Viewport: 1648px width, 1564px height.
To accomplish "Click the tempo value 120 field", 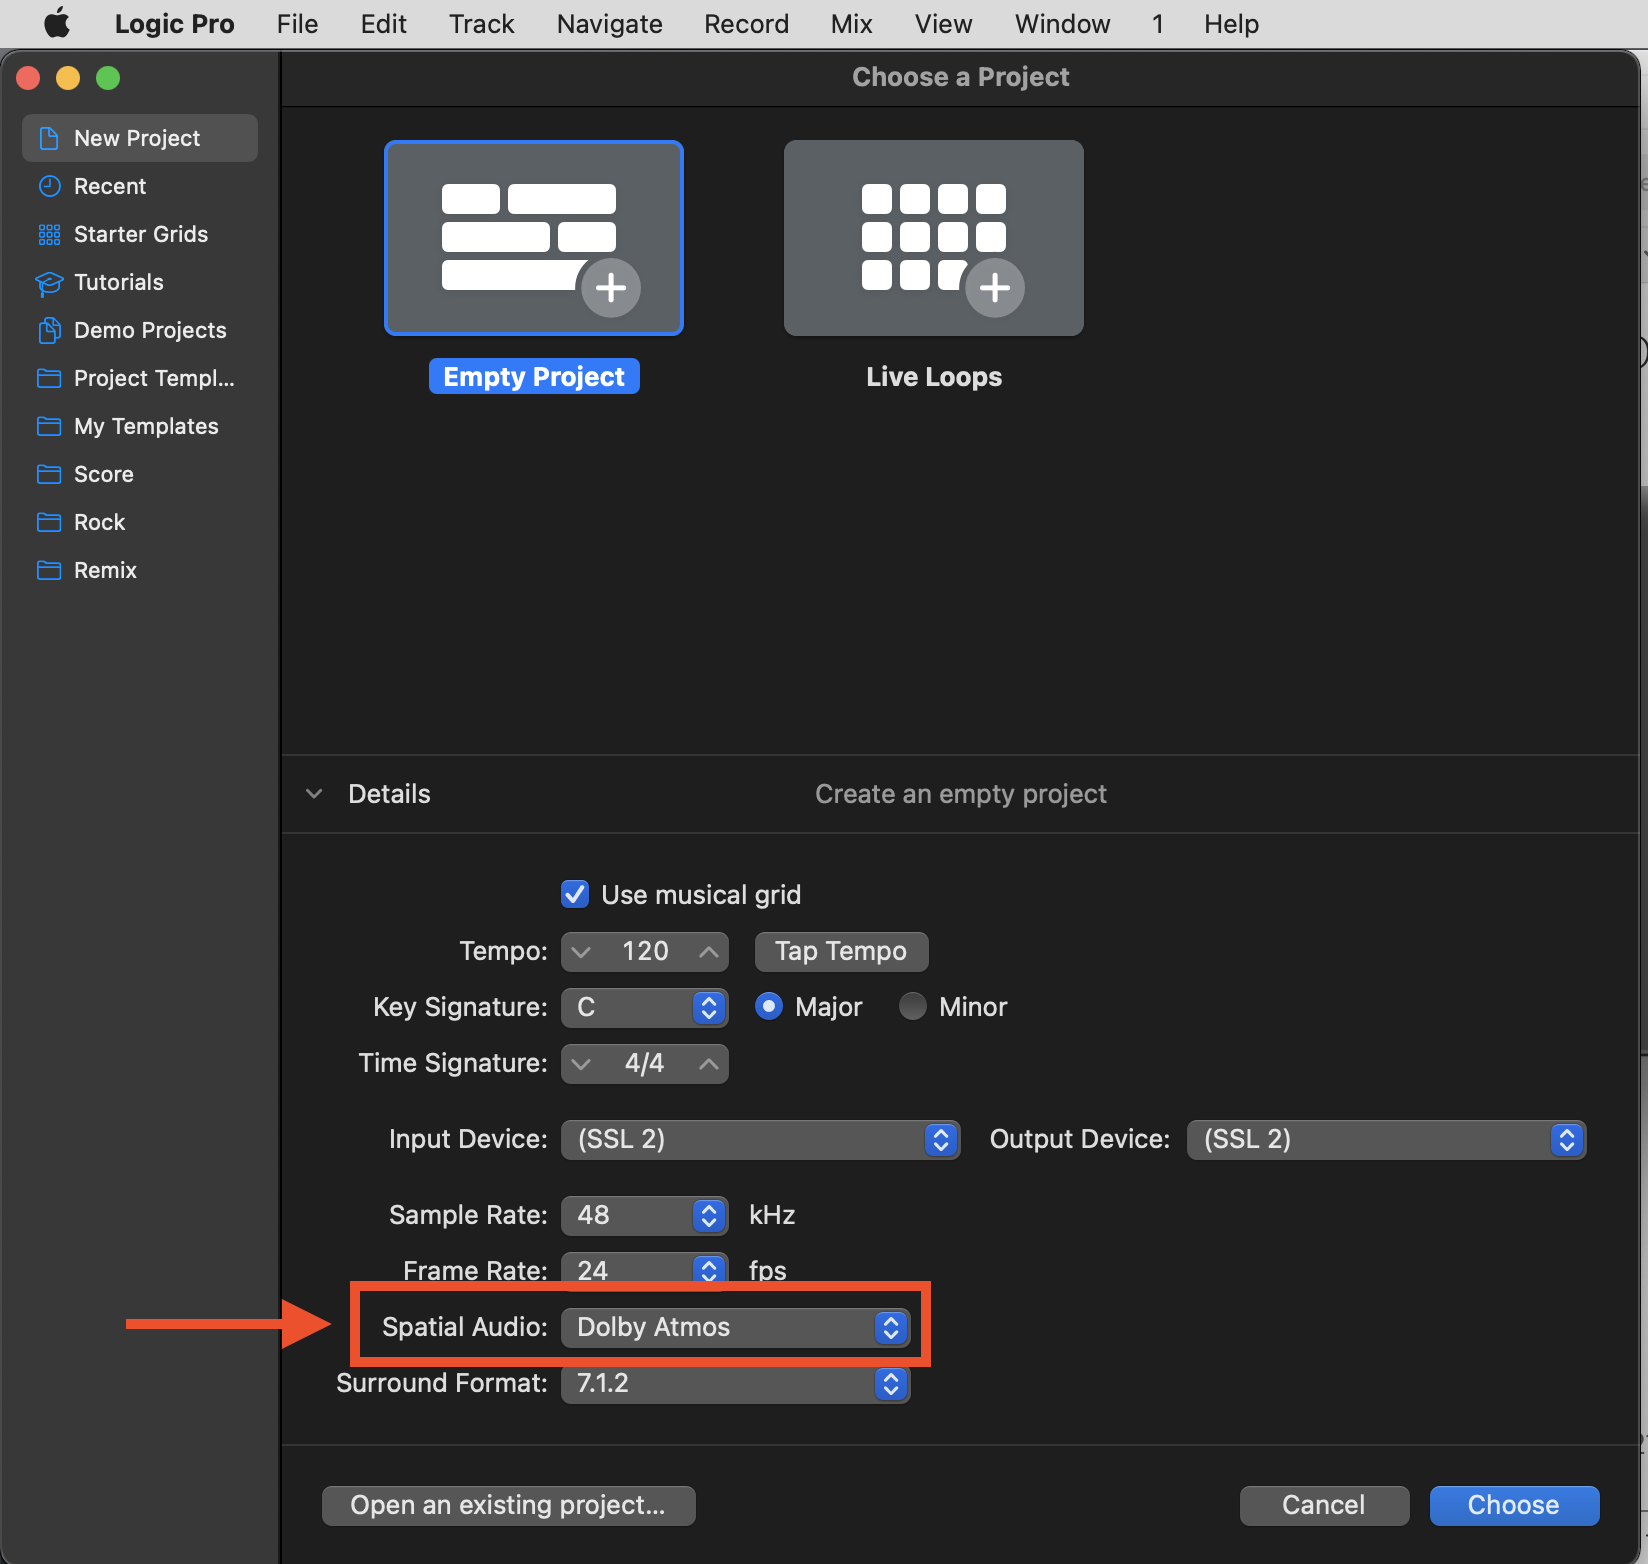I will click(645, 951).
